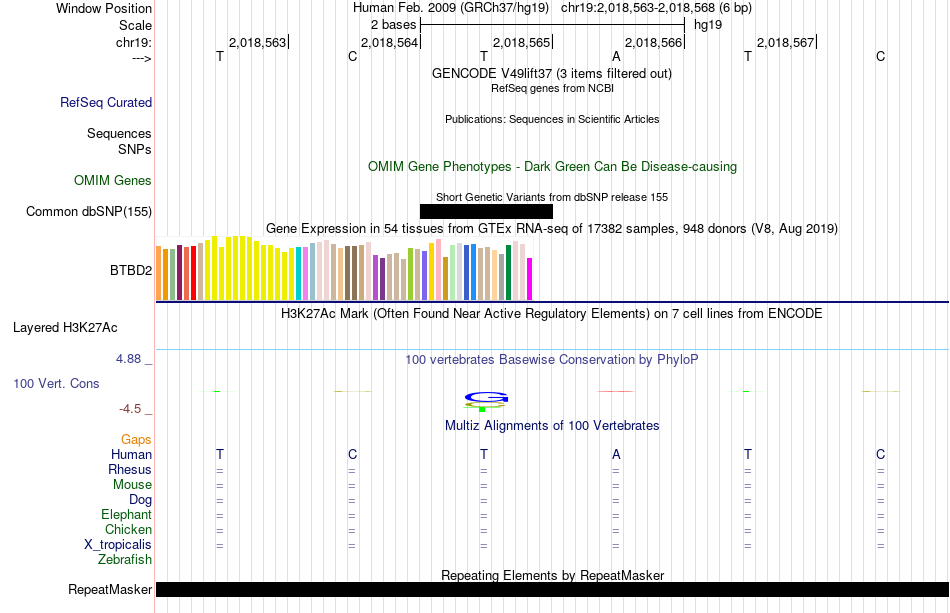Viewport: 950px width, 613px height.
Task: Click the position label 2,018,565
Action: click(x=522, y=42)
